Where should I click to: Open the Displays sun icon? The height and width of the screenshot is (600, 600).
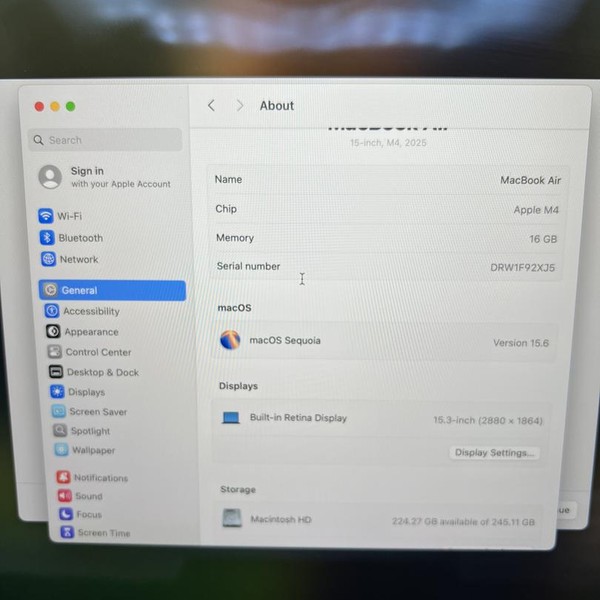[x=57, y=391]
